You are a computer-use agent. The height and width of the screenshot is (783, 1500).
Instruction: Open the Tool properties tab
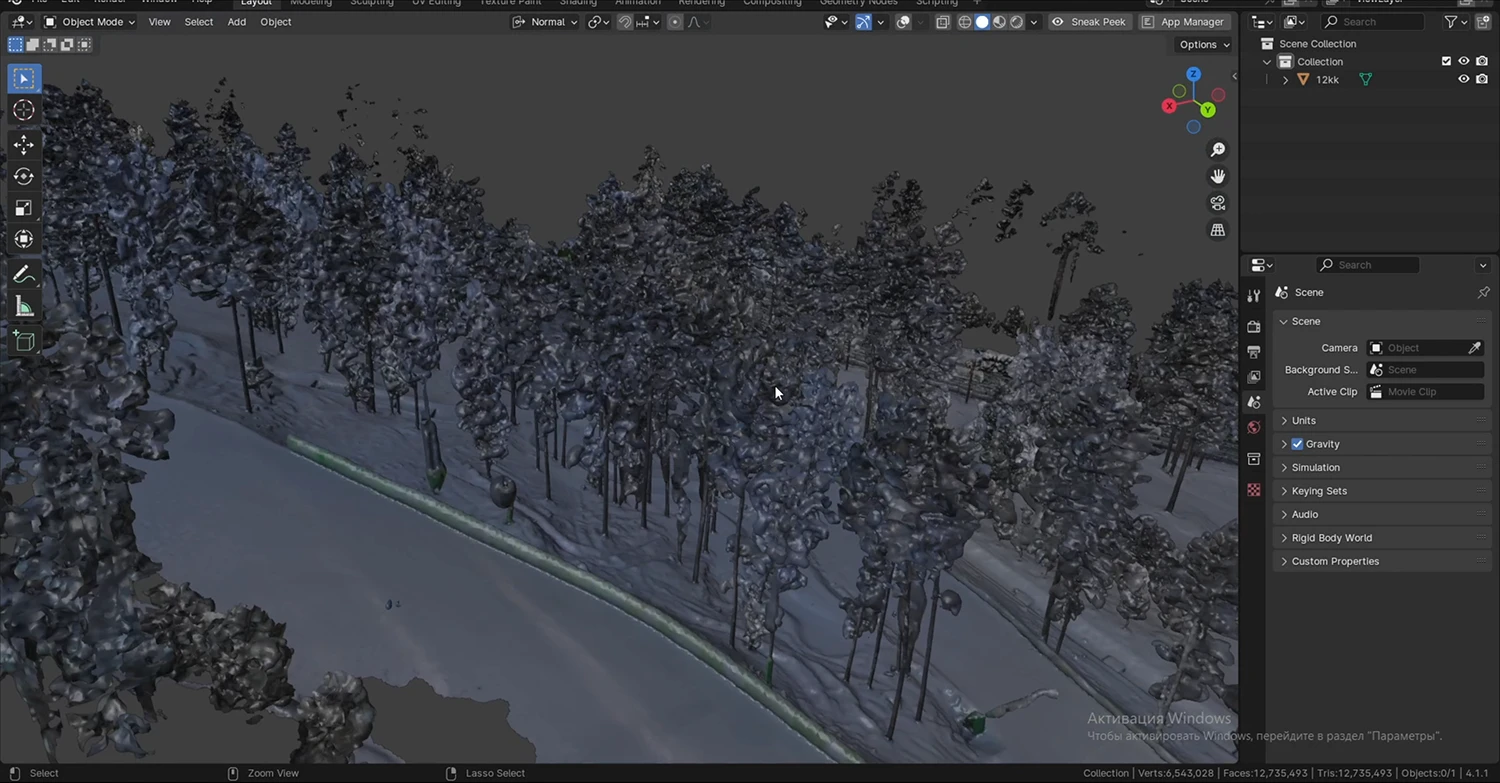pyautogui.click(x=1254, y=296)
